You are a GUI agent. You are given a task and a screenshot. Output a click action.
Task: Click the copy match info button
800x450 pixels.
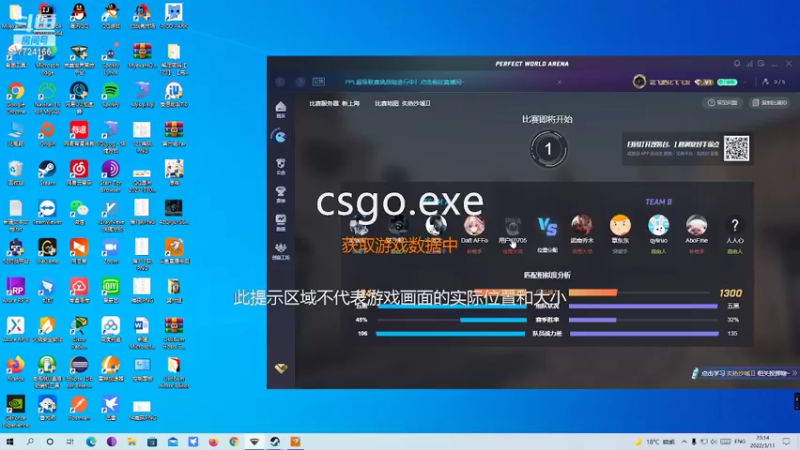769,103
